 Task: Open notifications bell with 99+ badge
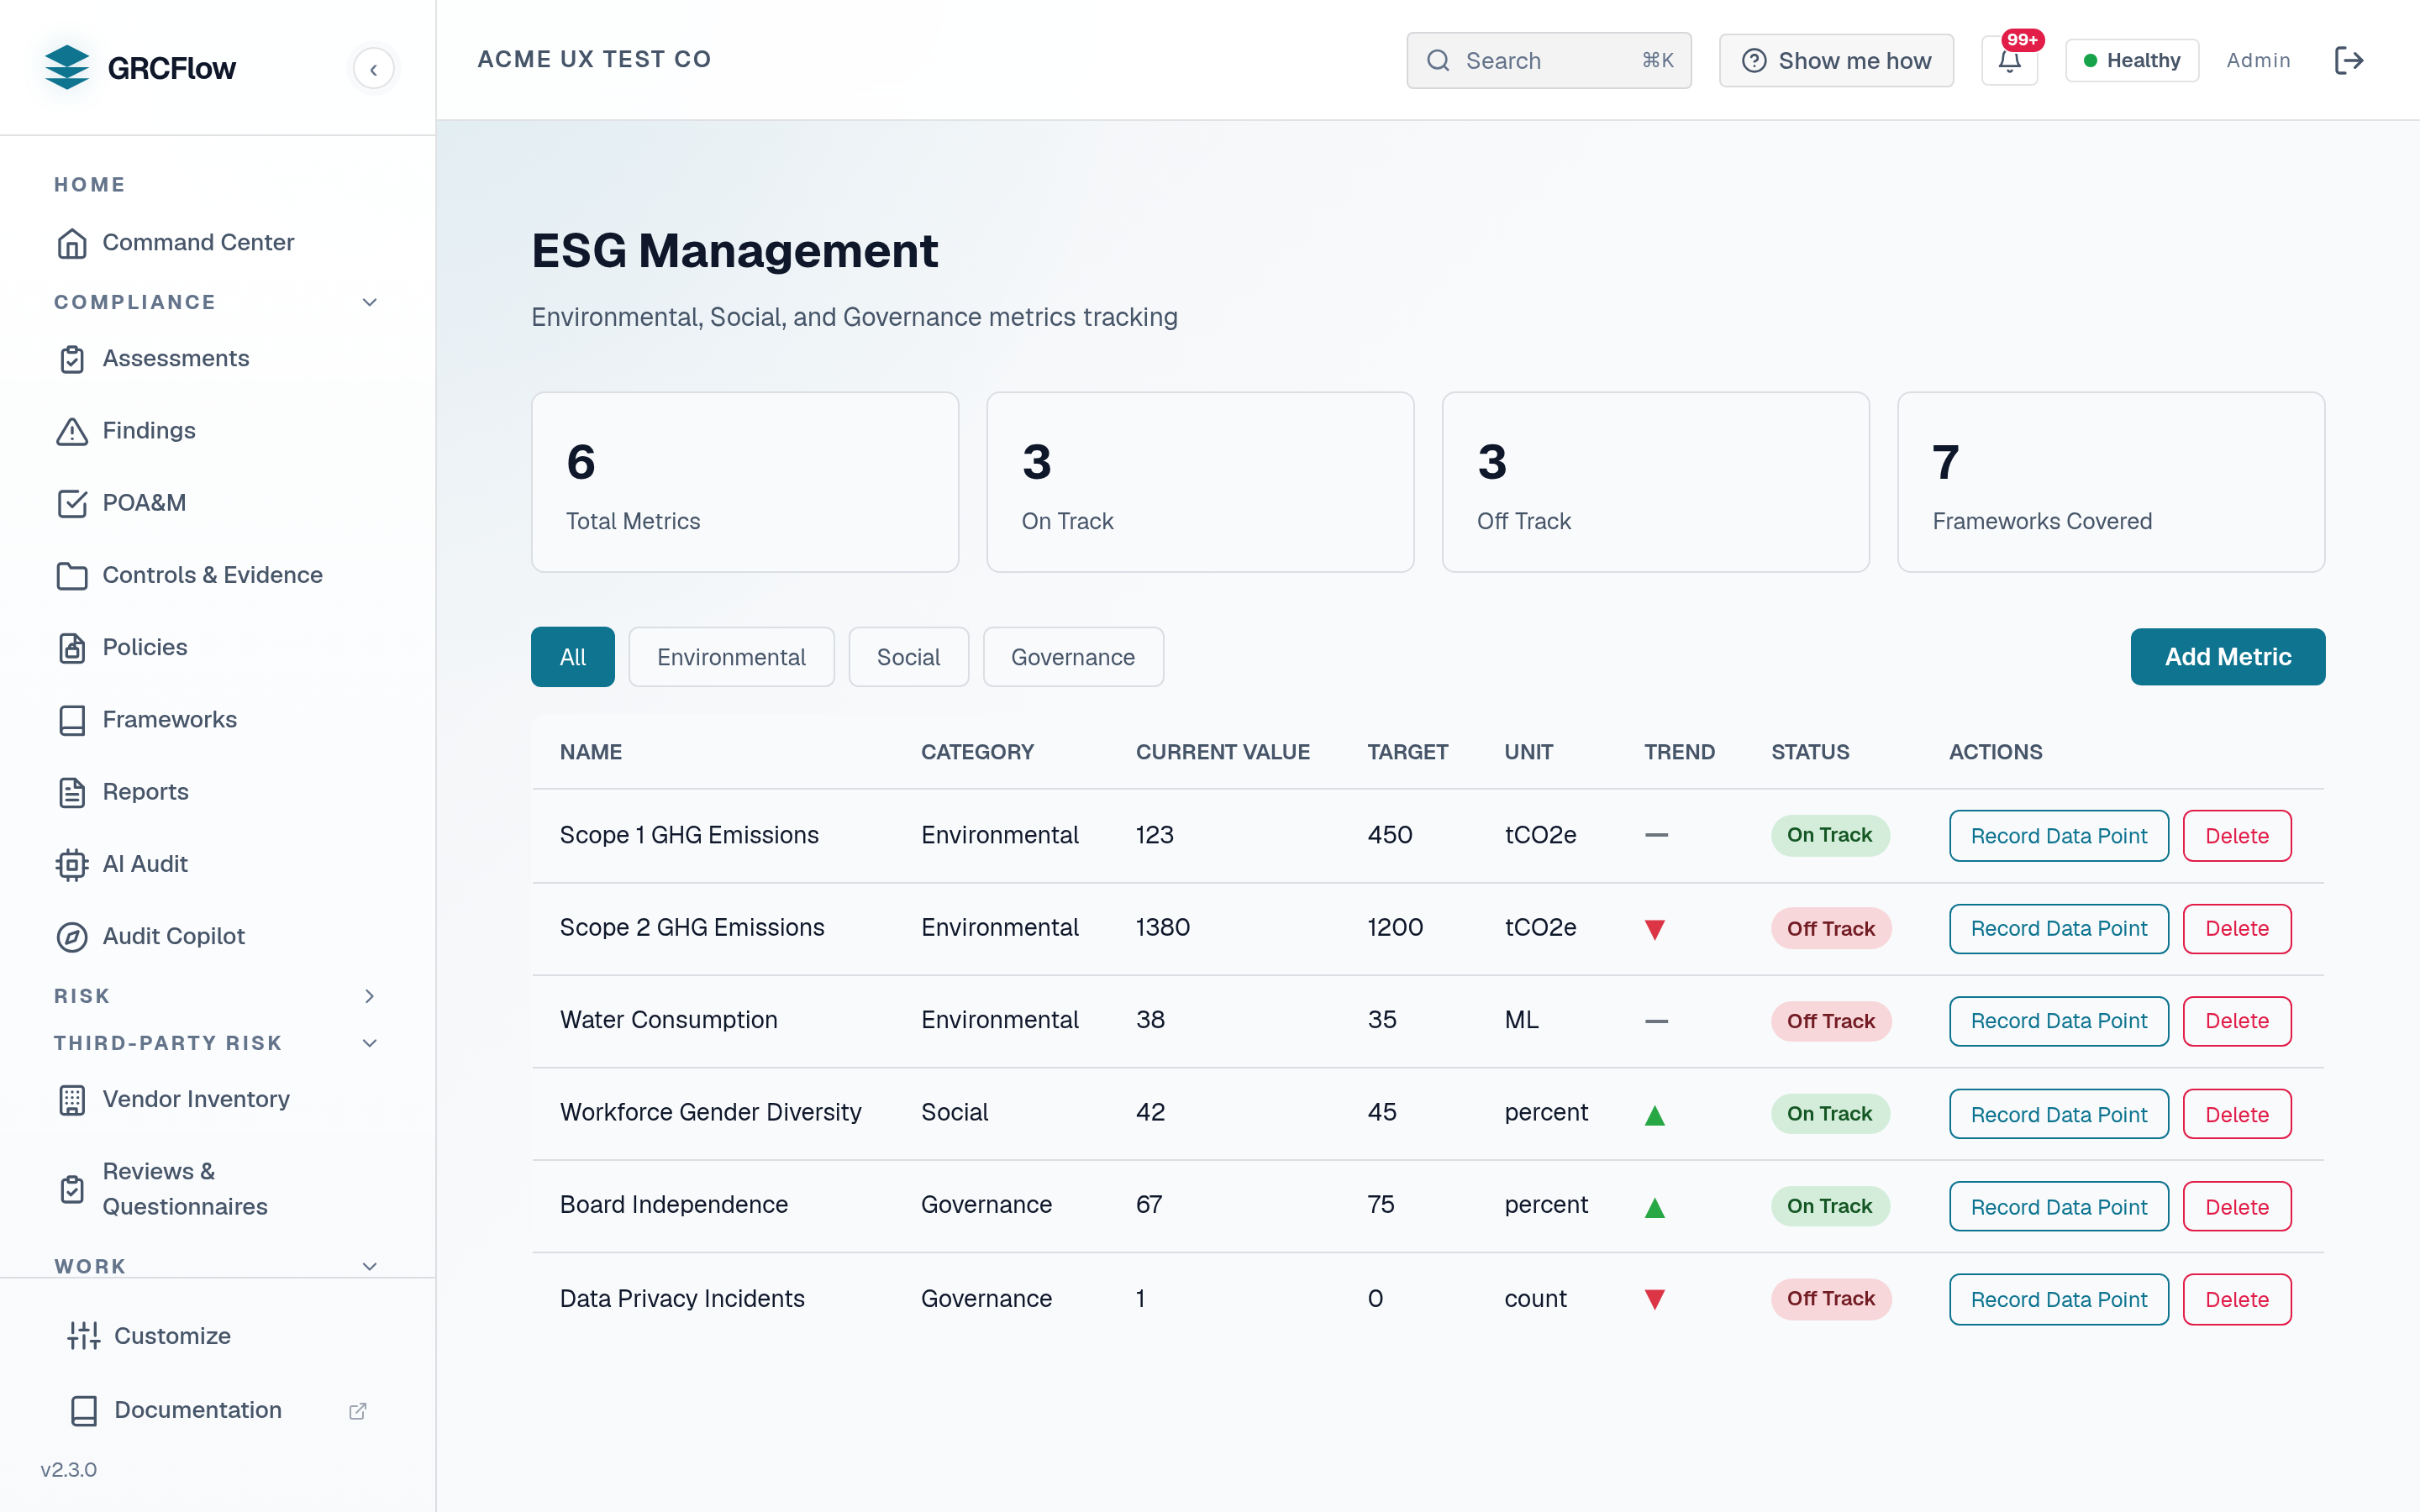[x=2010, y=60]
